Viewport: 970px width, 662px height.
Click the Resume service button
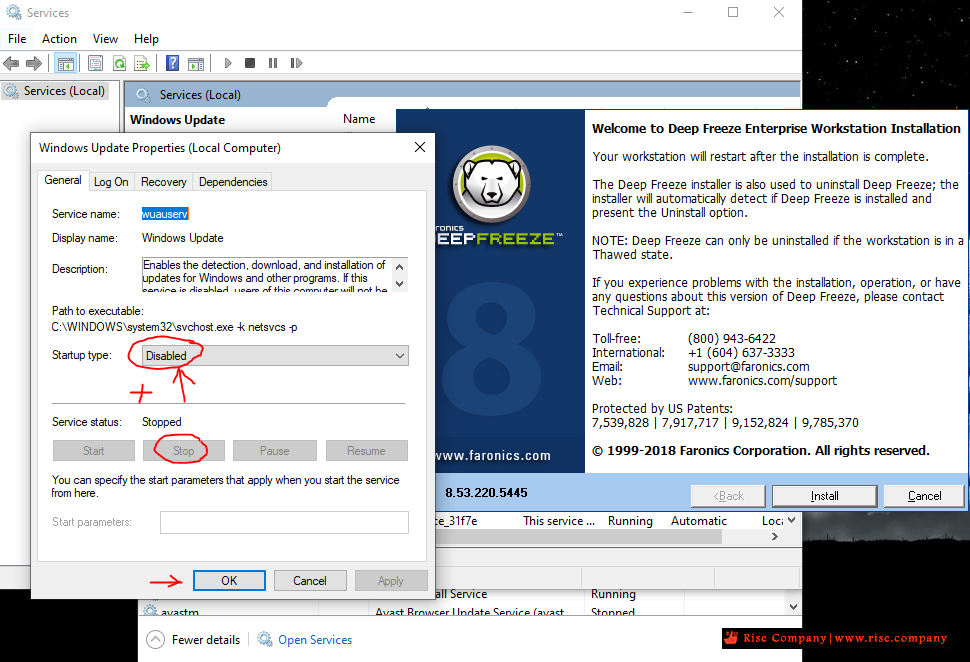pyautogui.click(x=366, y=451)
